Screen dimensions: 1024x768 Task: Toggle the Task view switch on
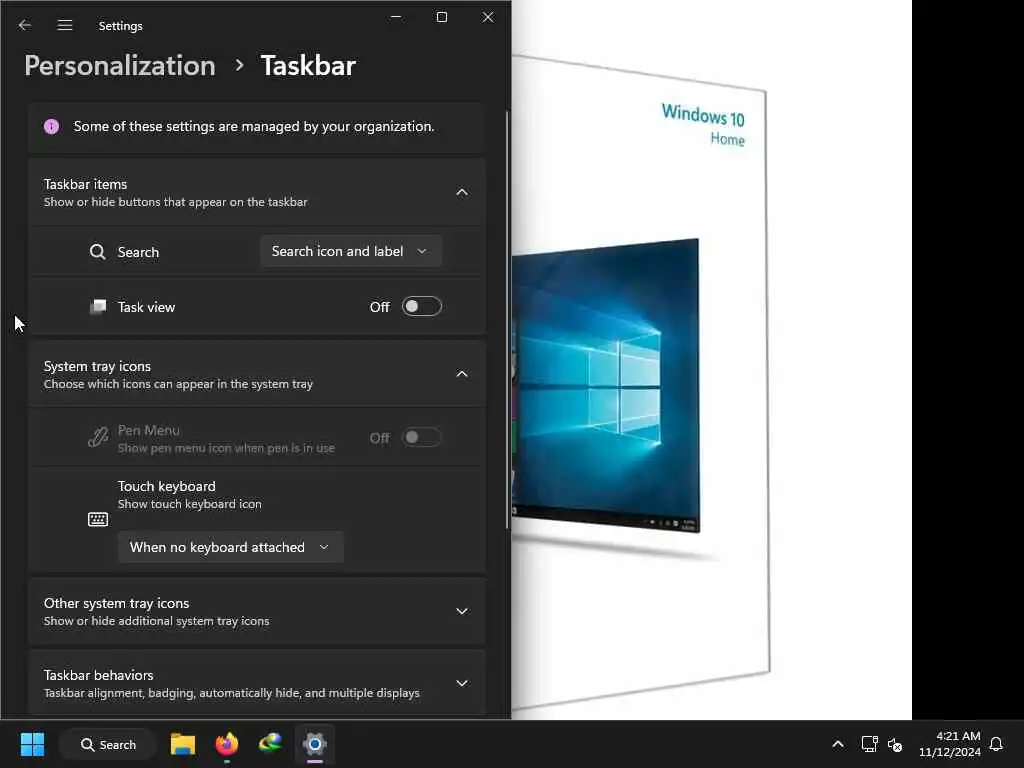pos(421,307)
